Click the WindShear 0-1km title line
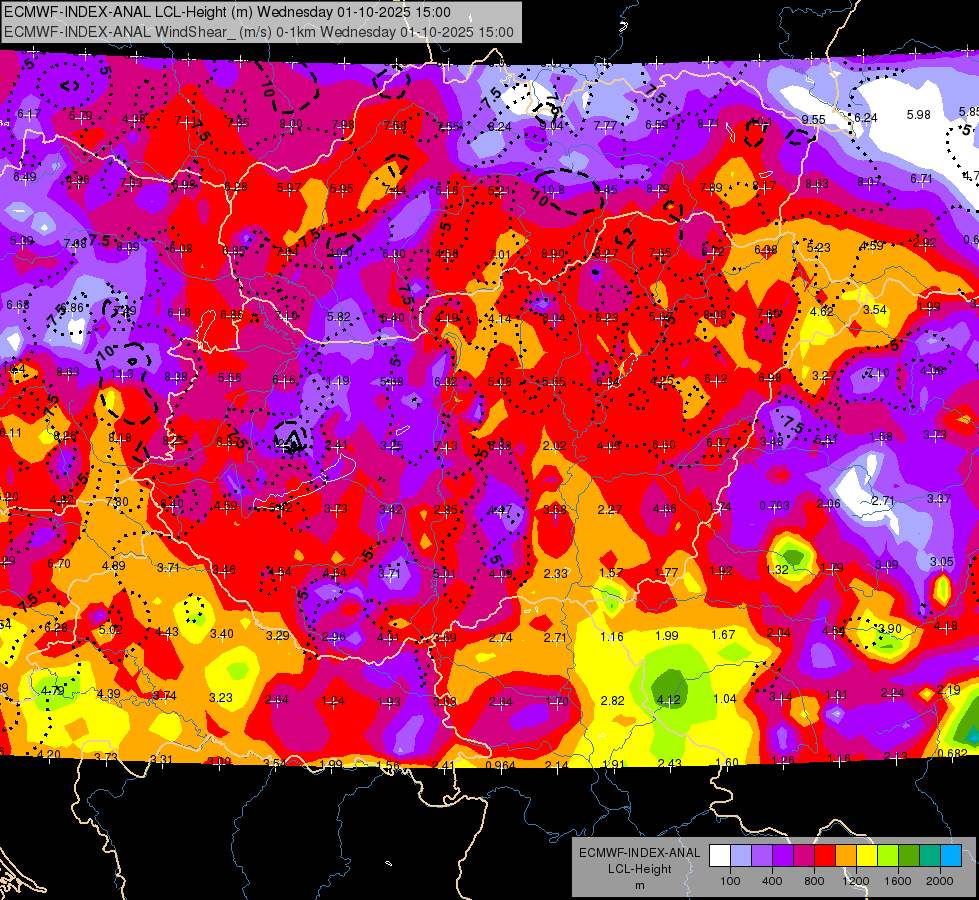Viewport: 979px width, 900px height. click(x=258, y=32)
